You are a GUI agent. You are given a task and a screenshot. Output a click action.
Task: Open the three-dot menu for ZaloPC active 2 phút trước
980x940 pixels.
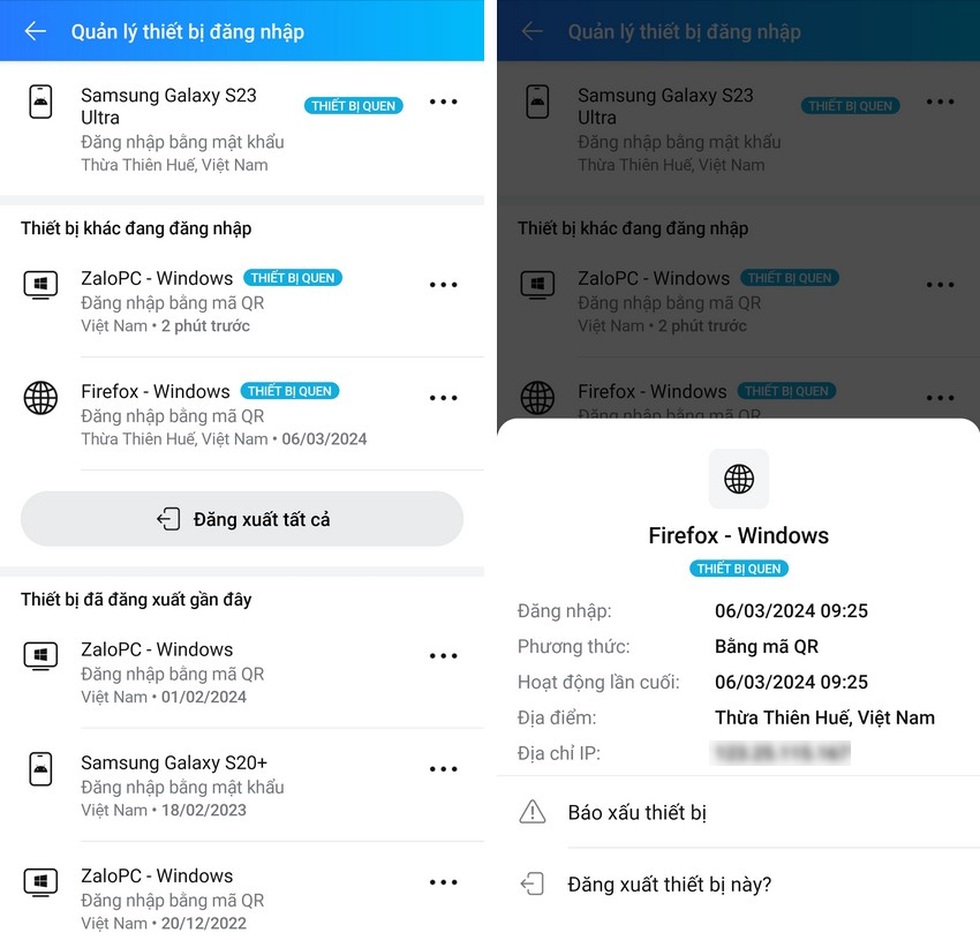click(x=443, y=285)
